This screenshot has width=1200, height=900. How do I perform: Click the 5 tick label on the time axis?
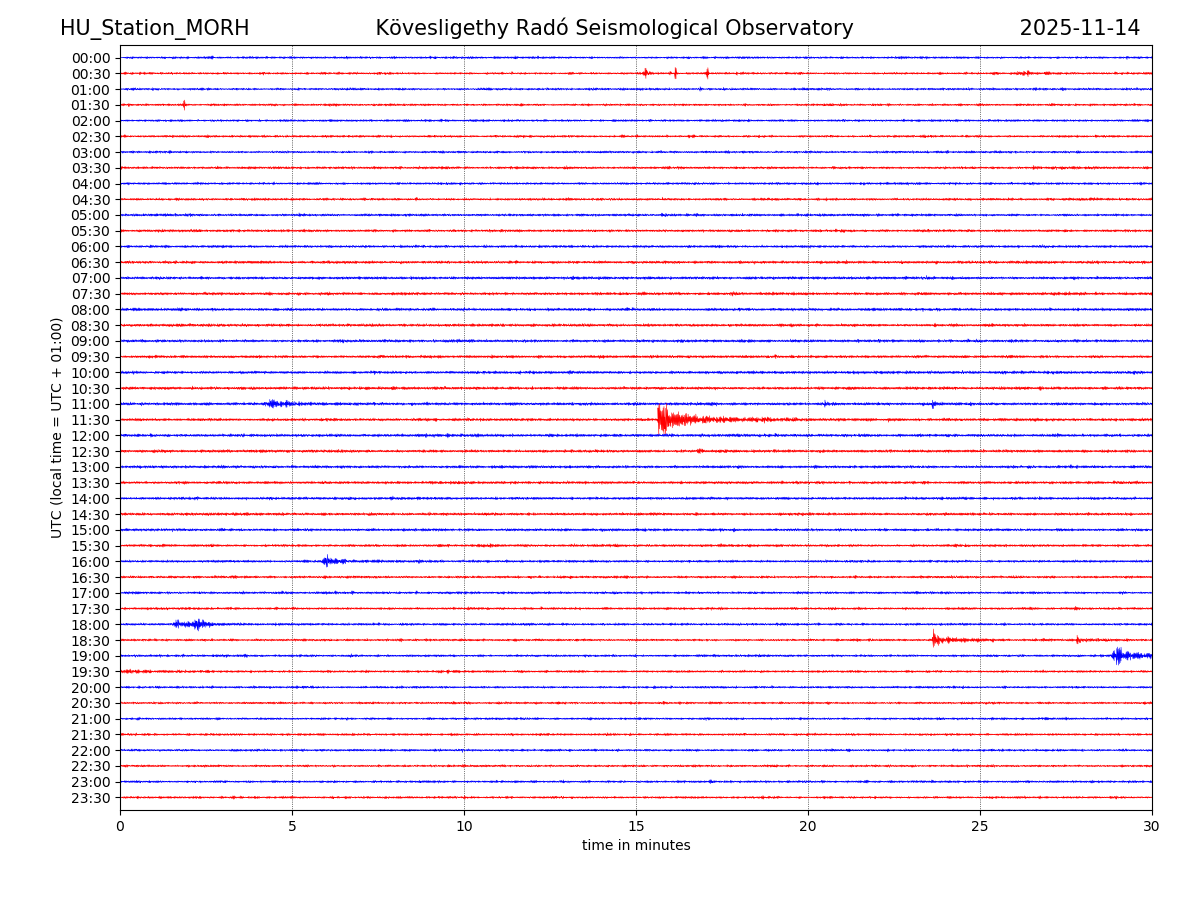tap(292, 826)
